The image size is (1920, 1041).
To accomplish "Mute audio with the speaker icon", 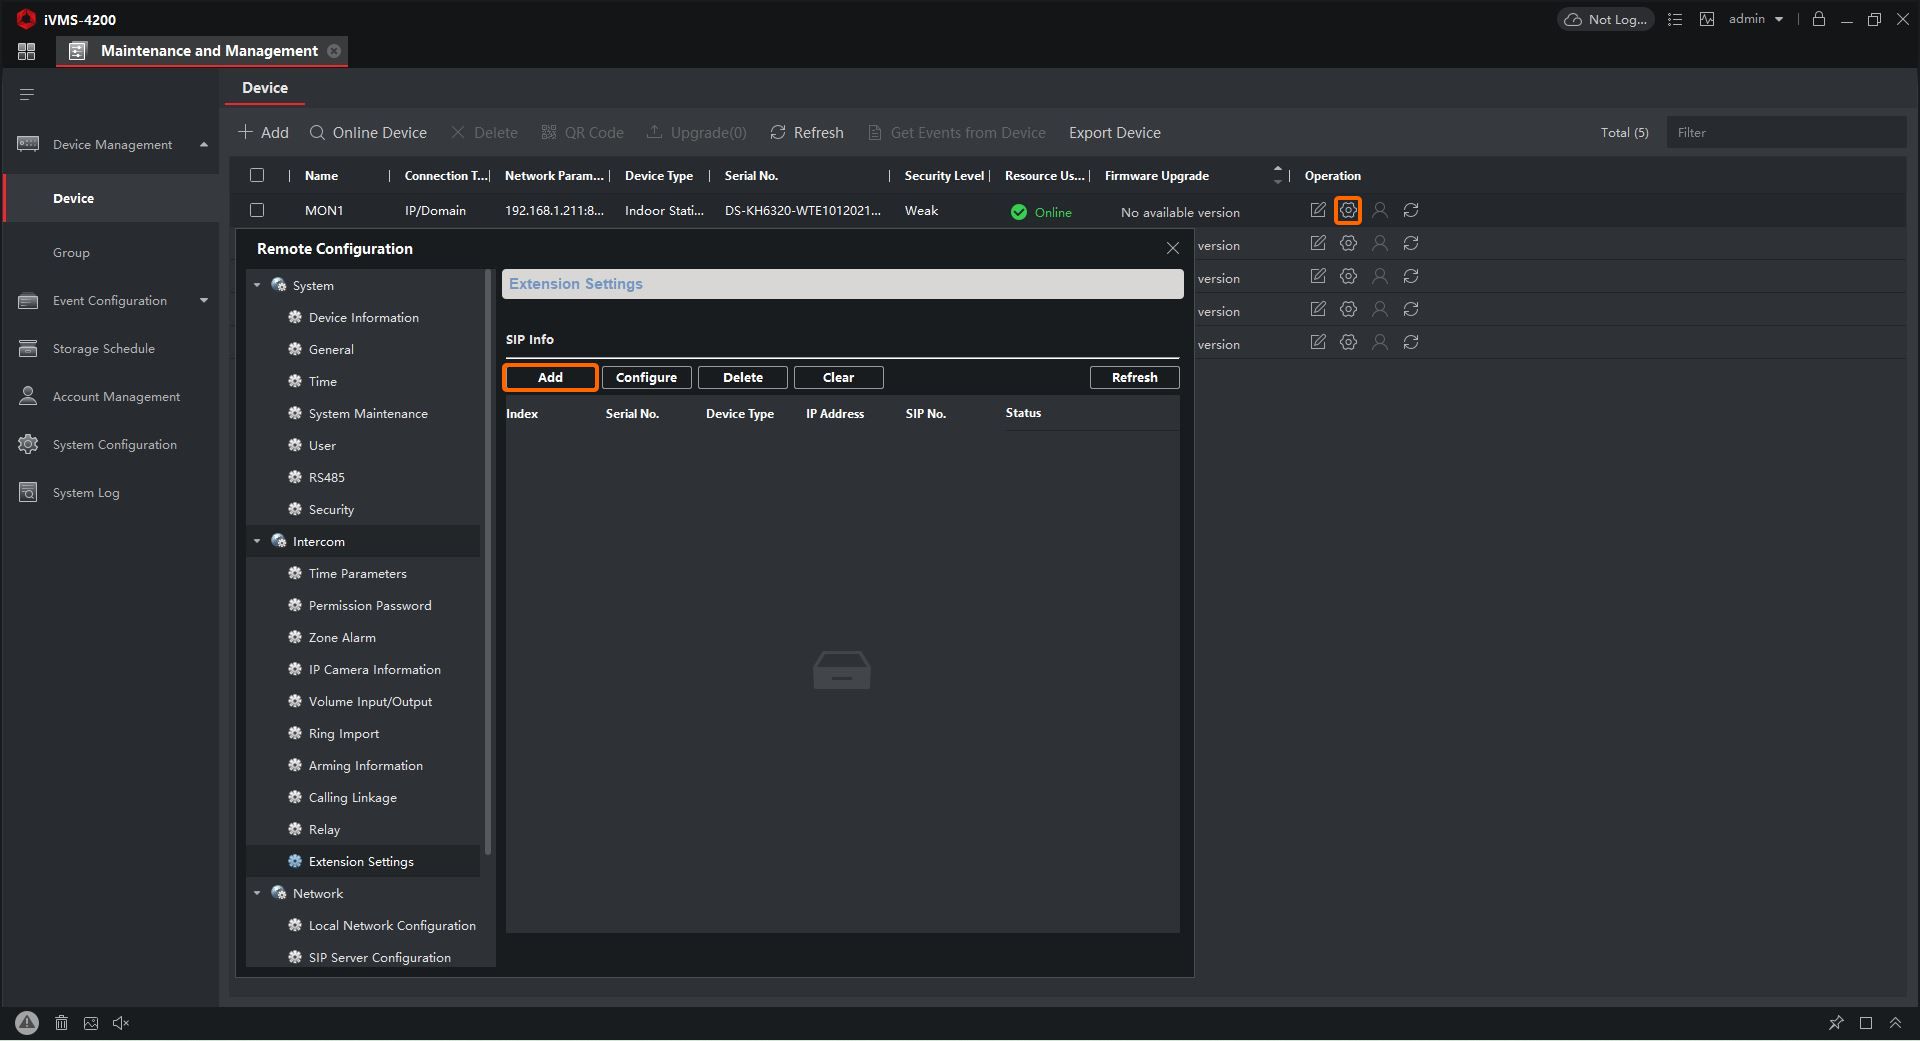I will tap(121, 1023).
